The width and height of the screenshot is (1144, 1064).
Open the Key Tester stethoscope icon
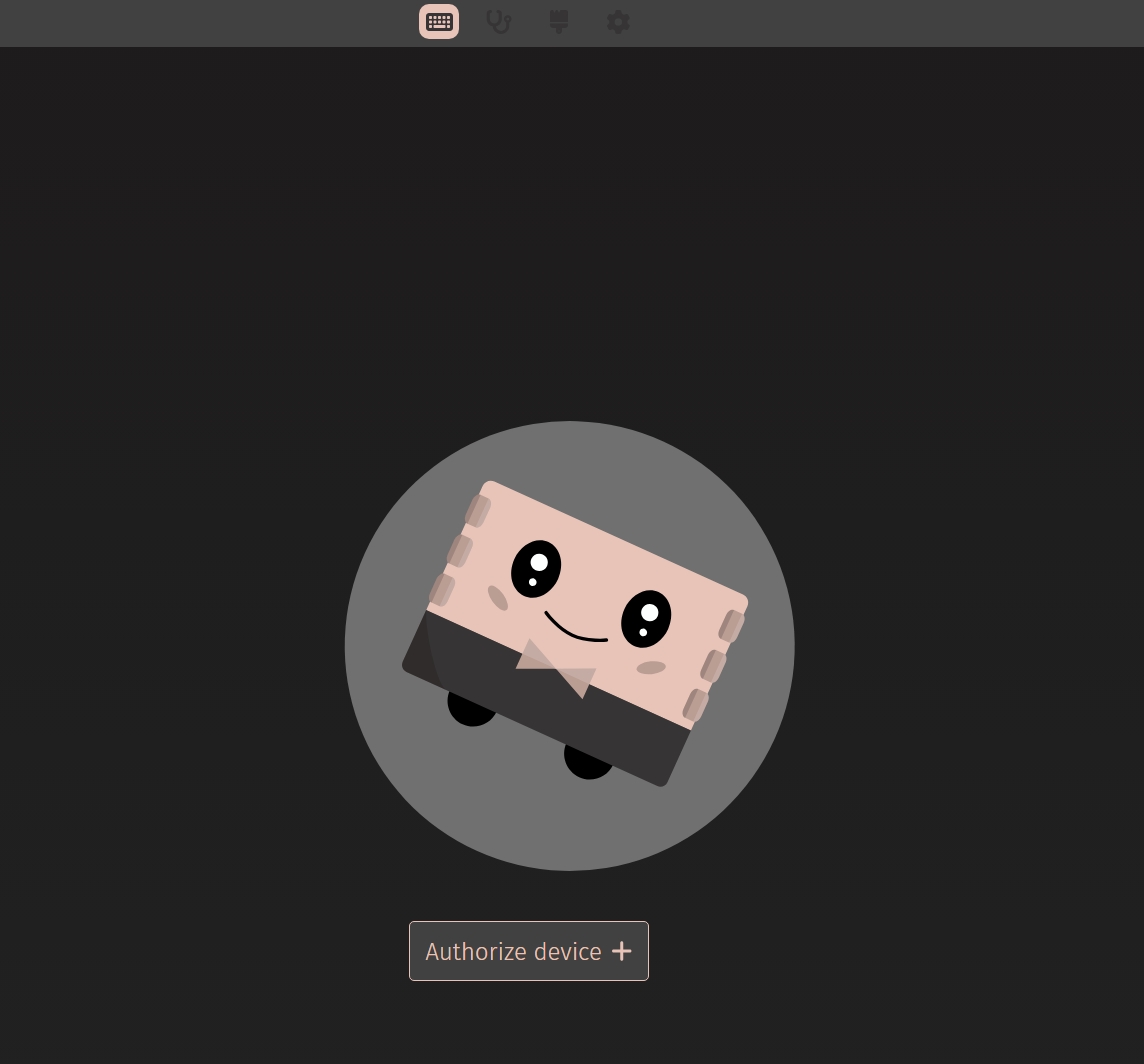tap(499, 22)
